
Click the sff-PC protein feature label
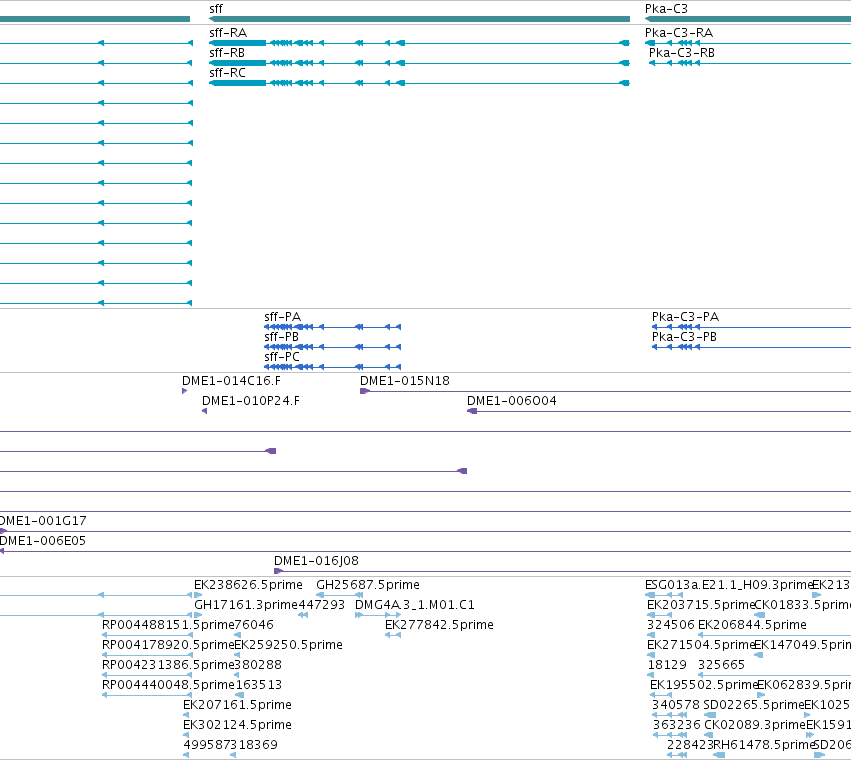(x=282, y=357)
